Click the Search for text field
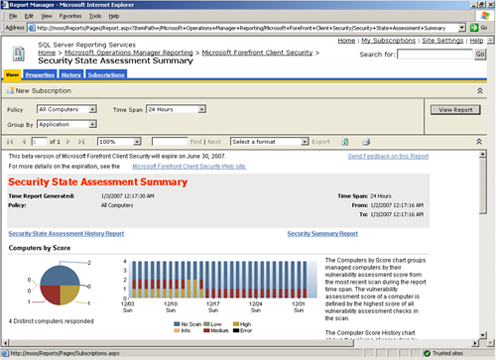 tap(435, 54)
